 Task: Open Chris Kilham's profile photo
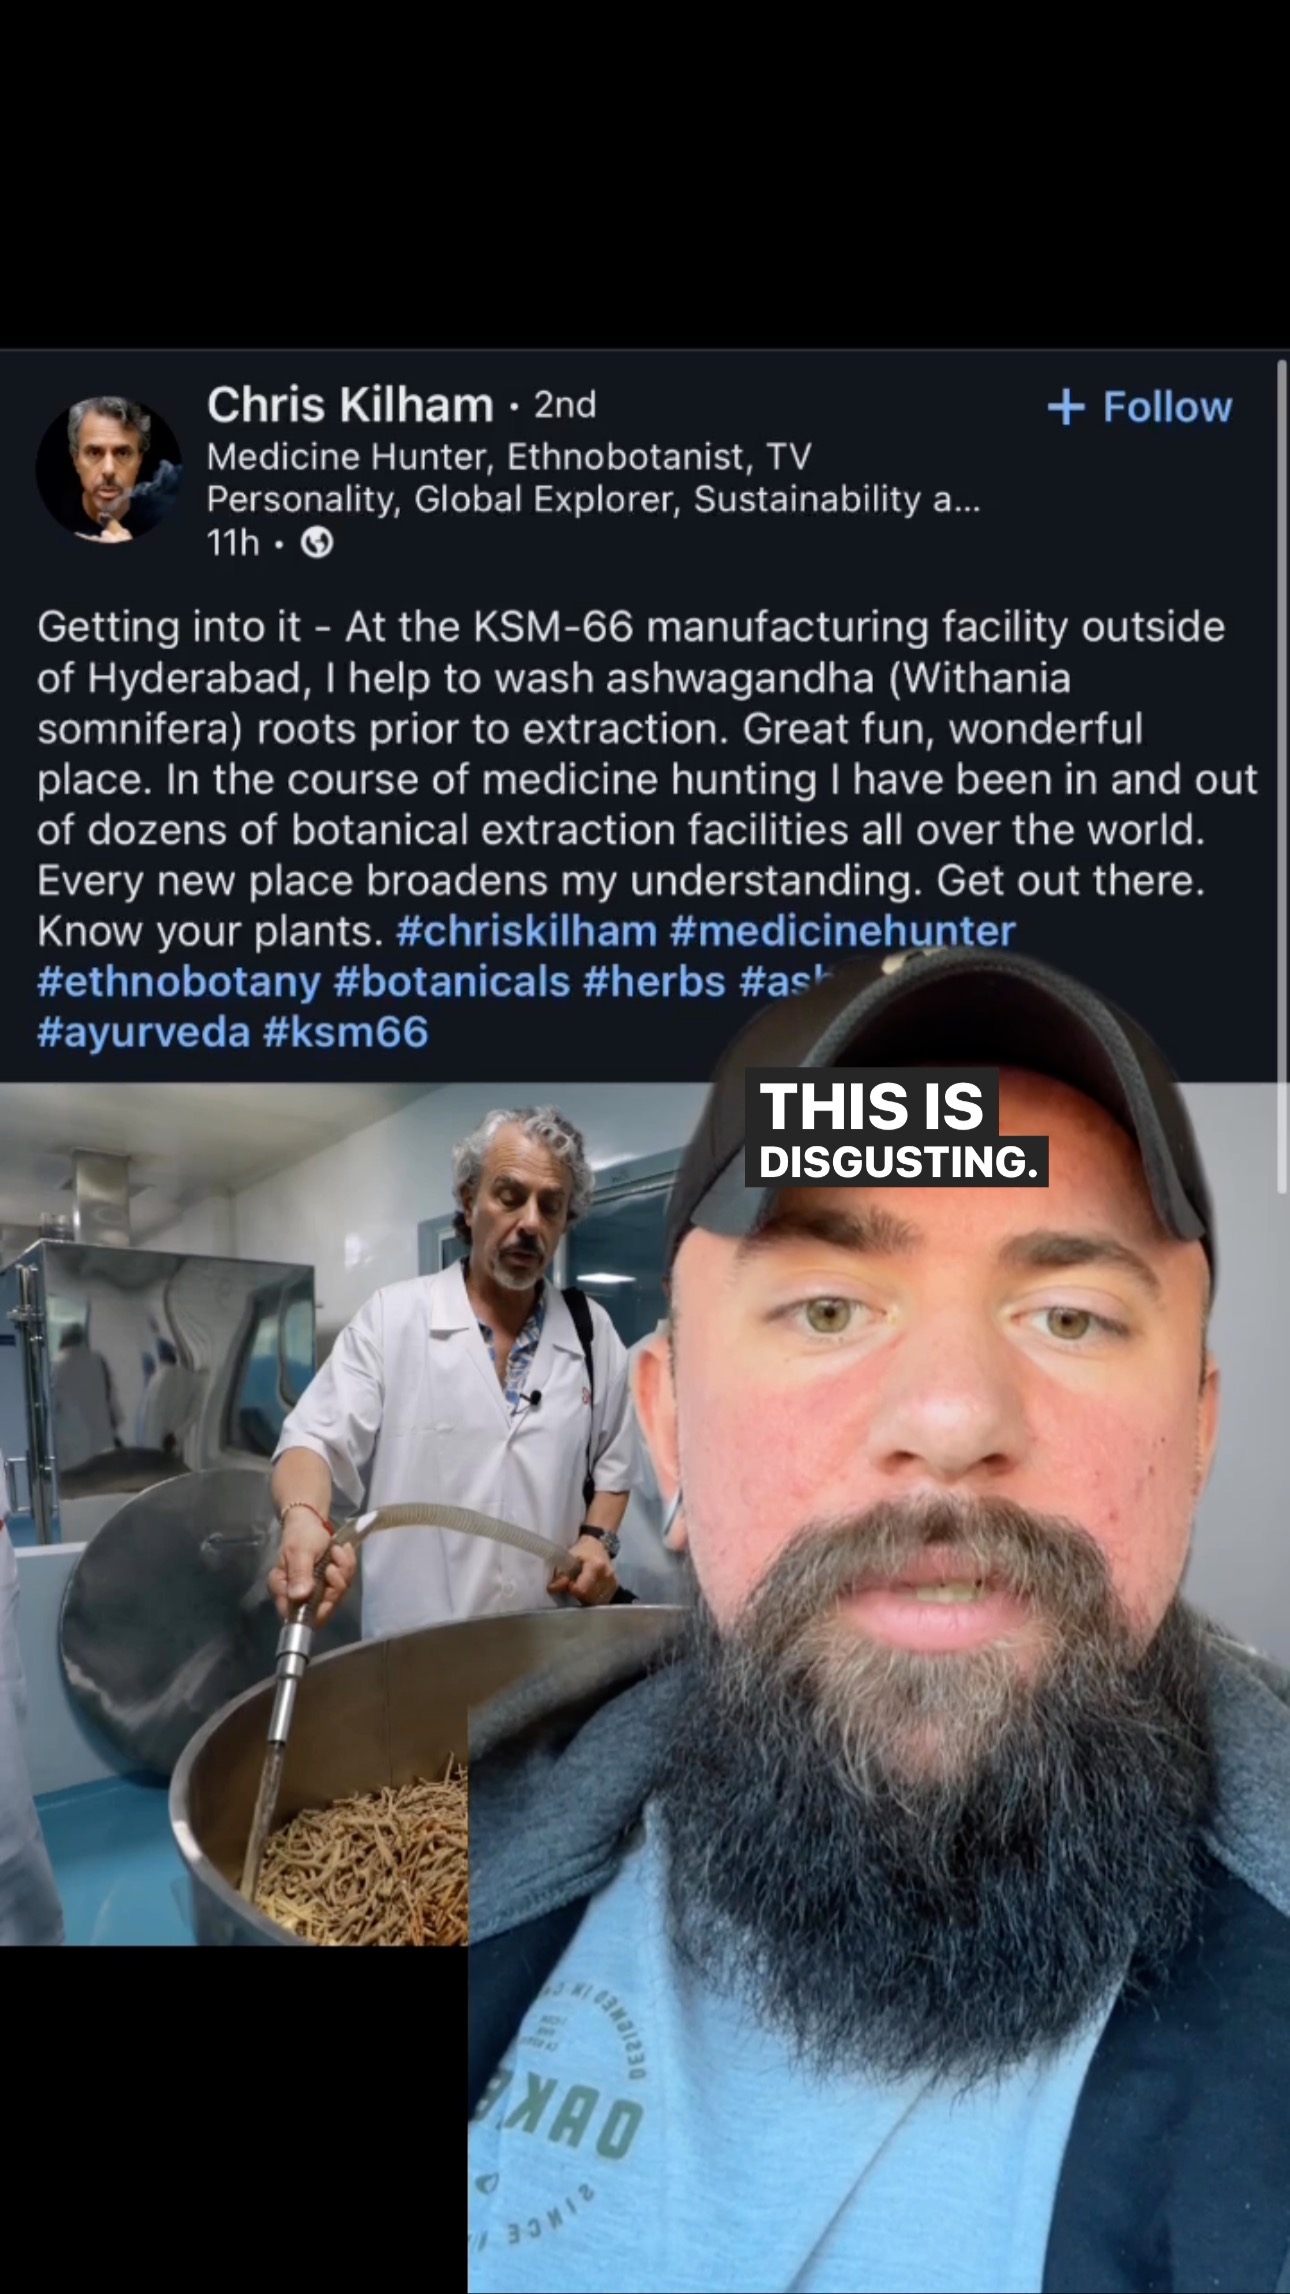(x=109, y=469)
